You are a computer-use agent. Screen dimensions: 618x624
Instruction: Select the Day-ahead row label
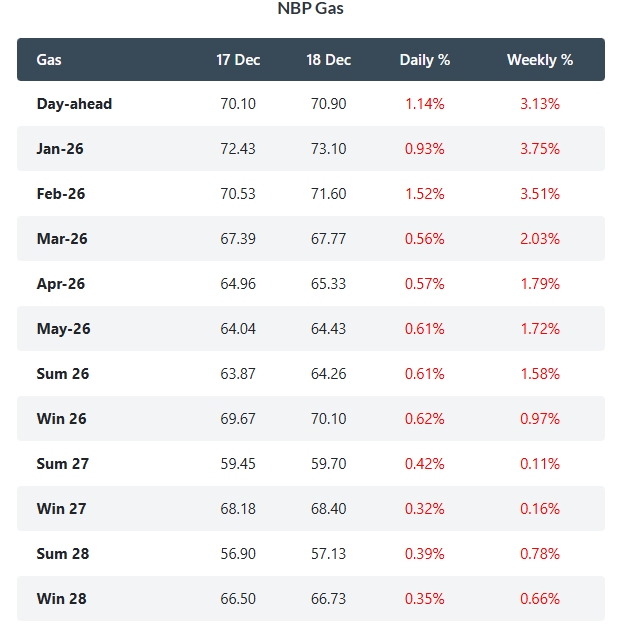74,104
